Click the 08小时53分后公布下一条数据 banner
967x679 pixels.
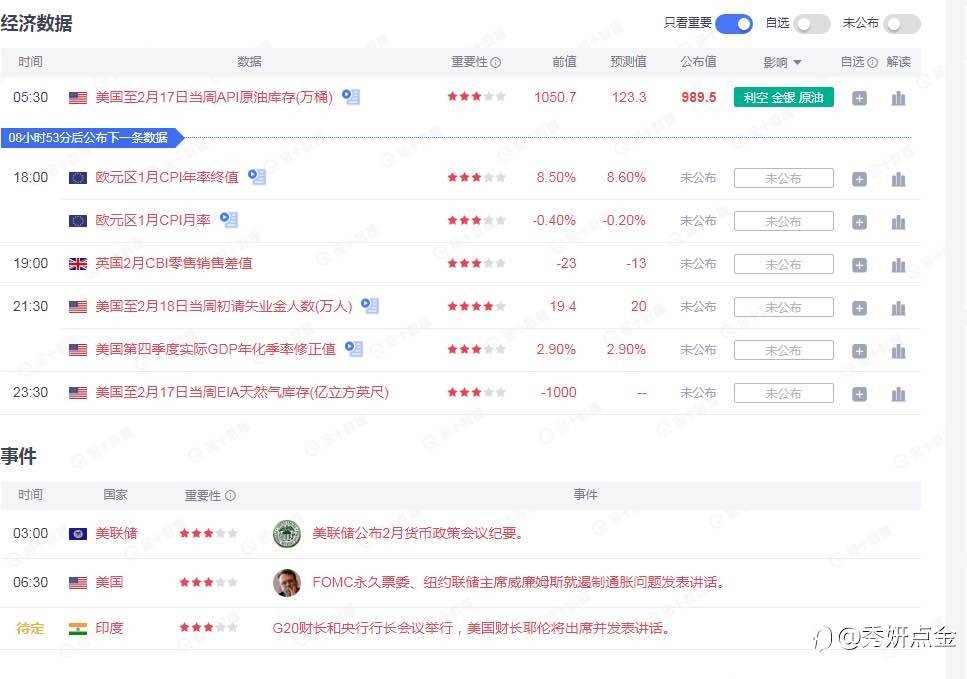click(93, 138)
